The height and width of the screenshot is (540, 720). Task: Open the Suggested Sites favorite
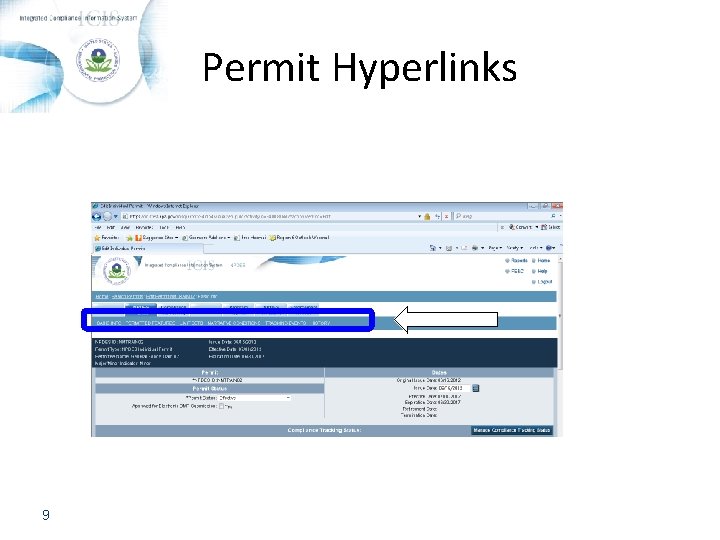click(156, 238)
